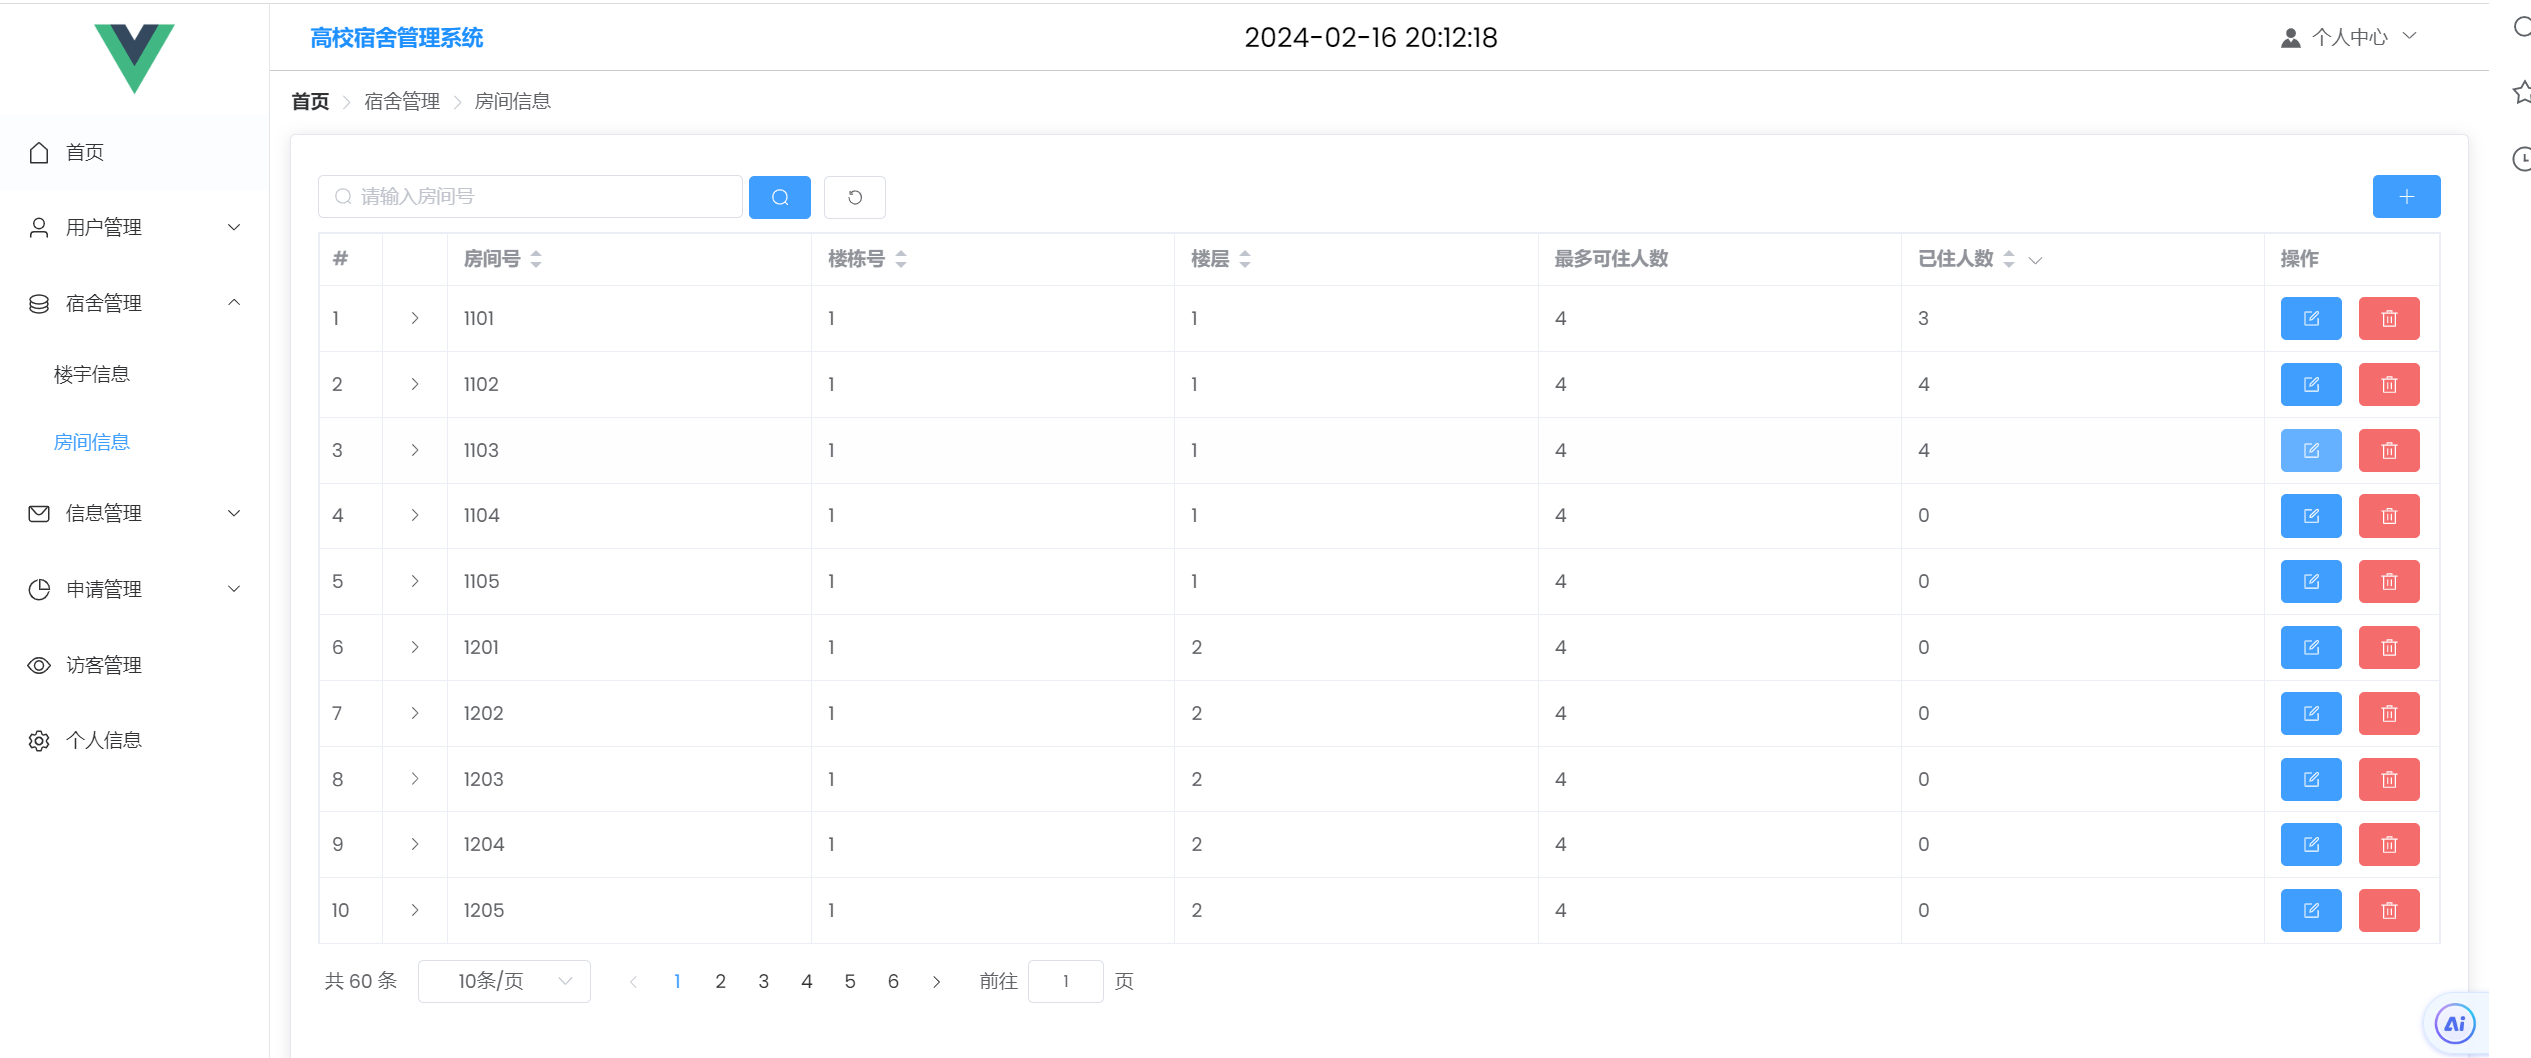Collapse 宿舍管理 sidebar menu

point(134,303)
